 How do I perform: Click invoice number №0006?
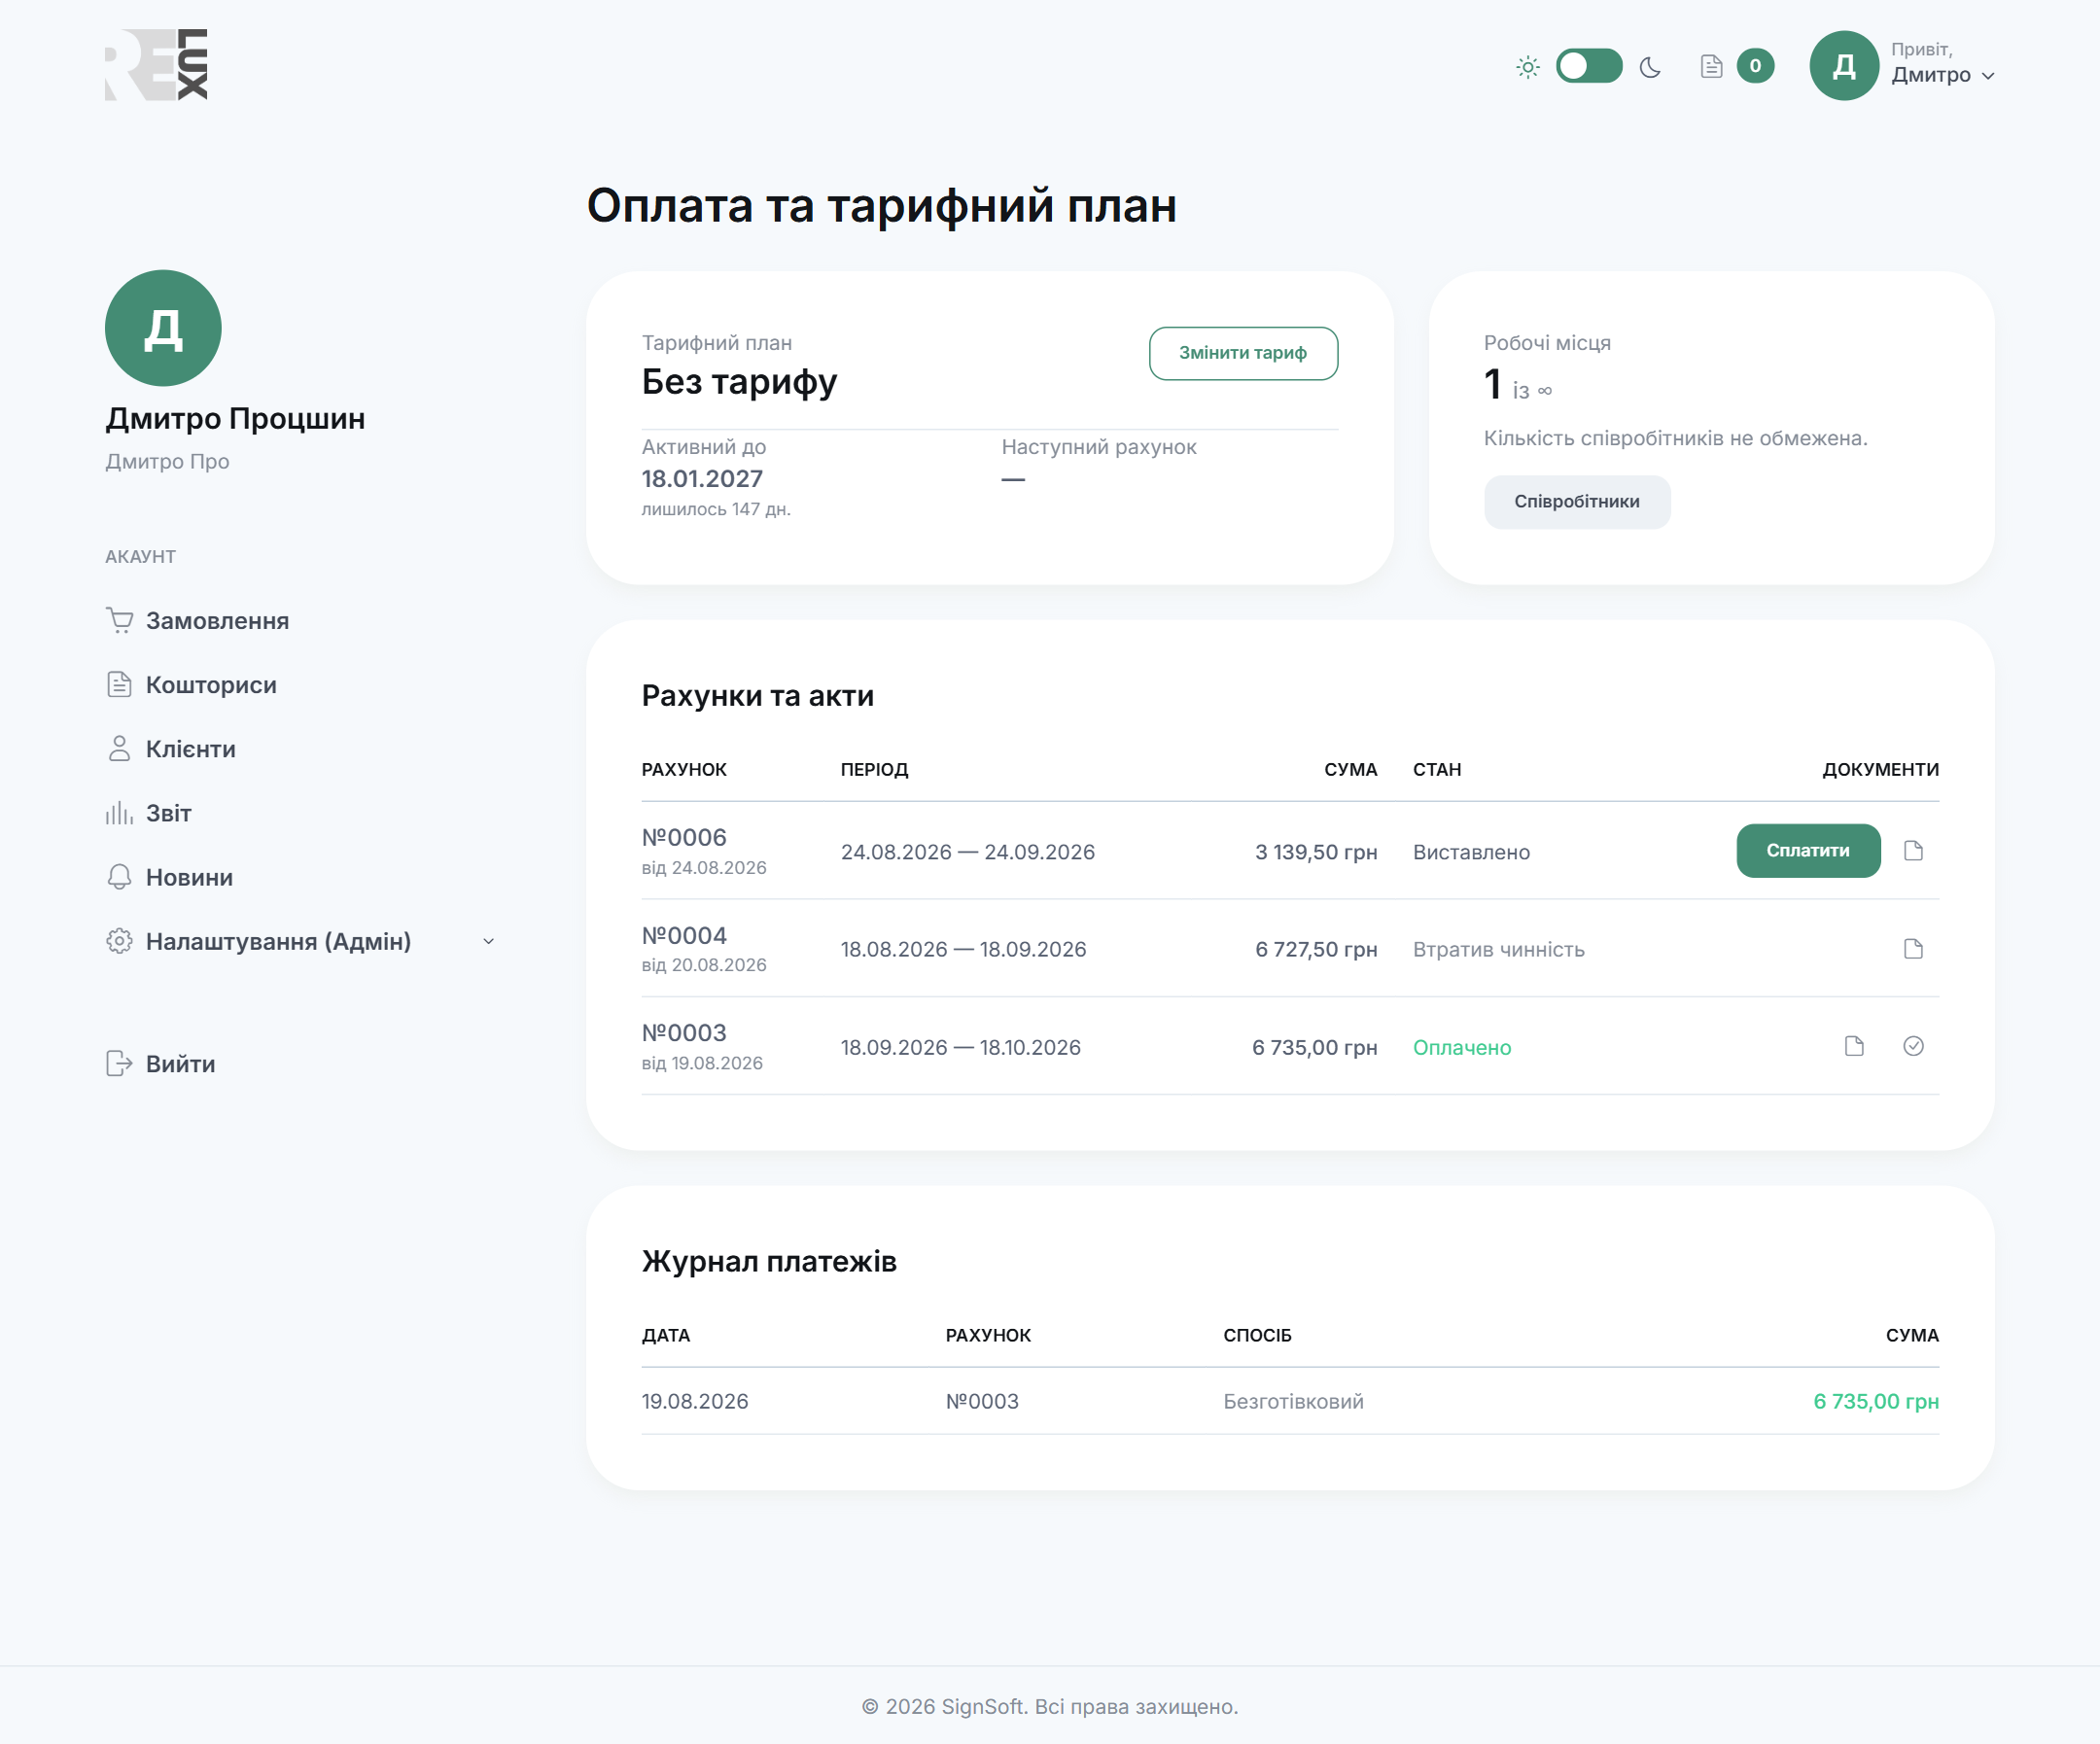(684, 838)
